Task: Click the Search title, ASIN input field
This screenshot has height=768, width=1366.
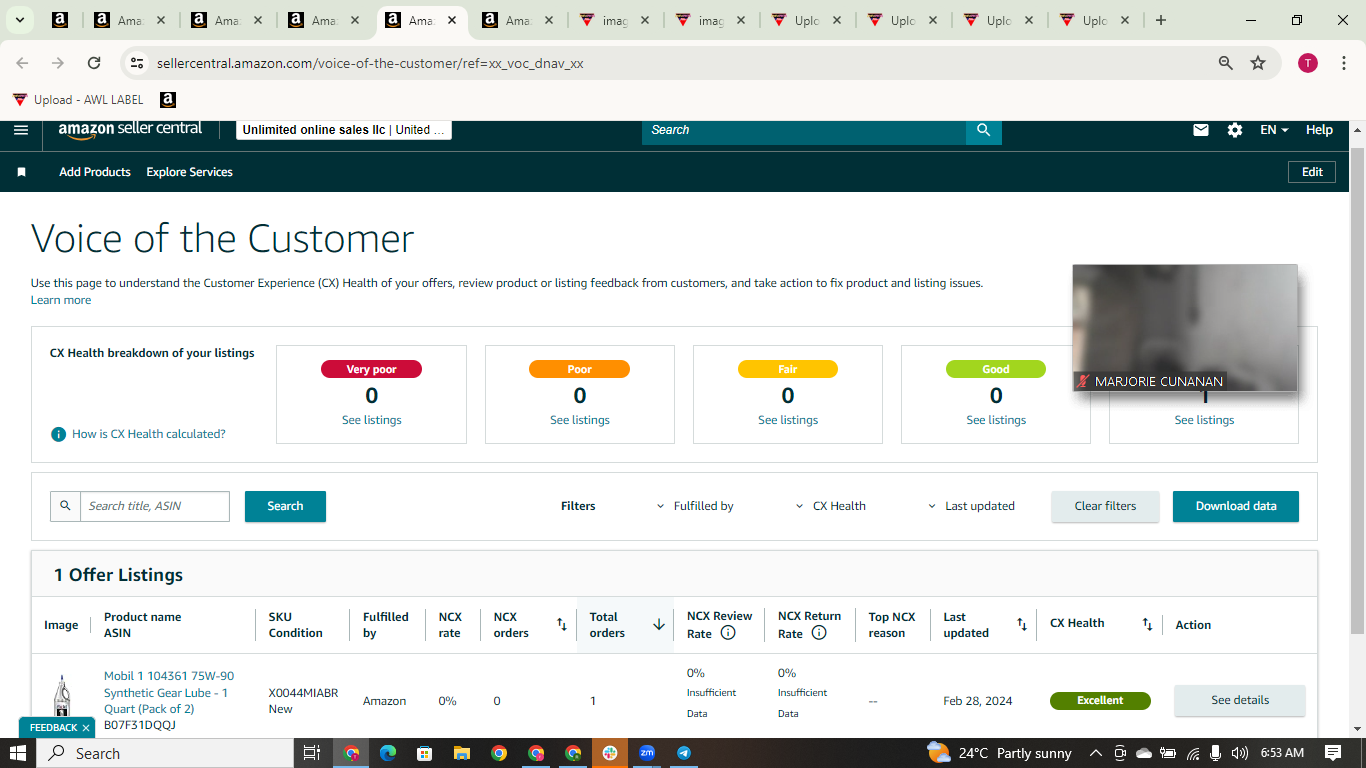Action: click(x=155, y=506)
